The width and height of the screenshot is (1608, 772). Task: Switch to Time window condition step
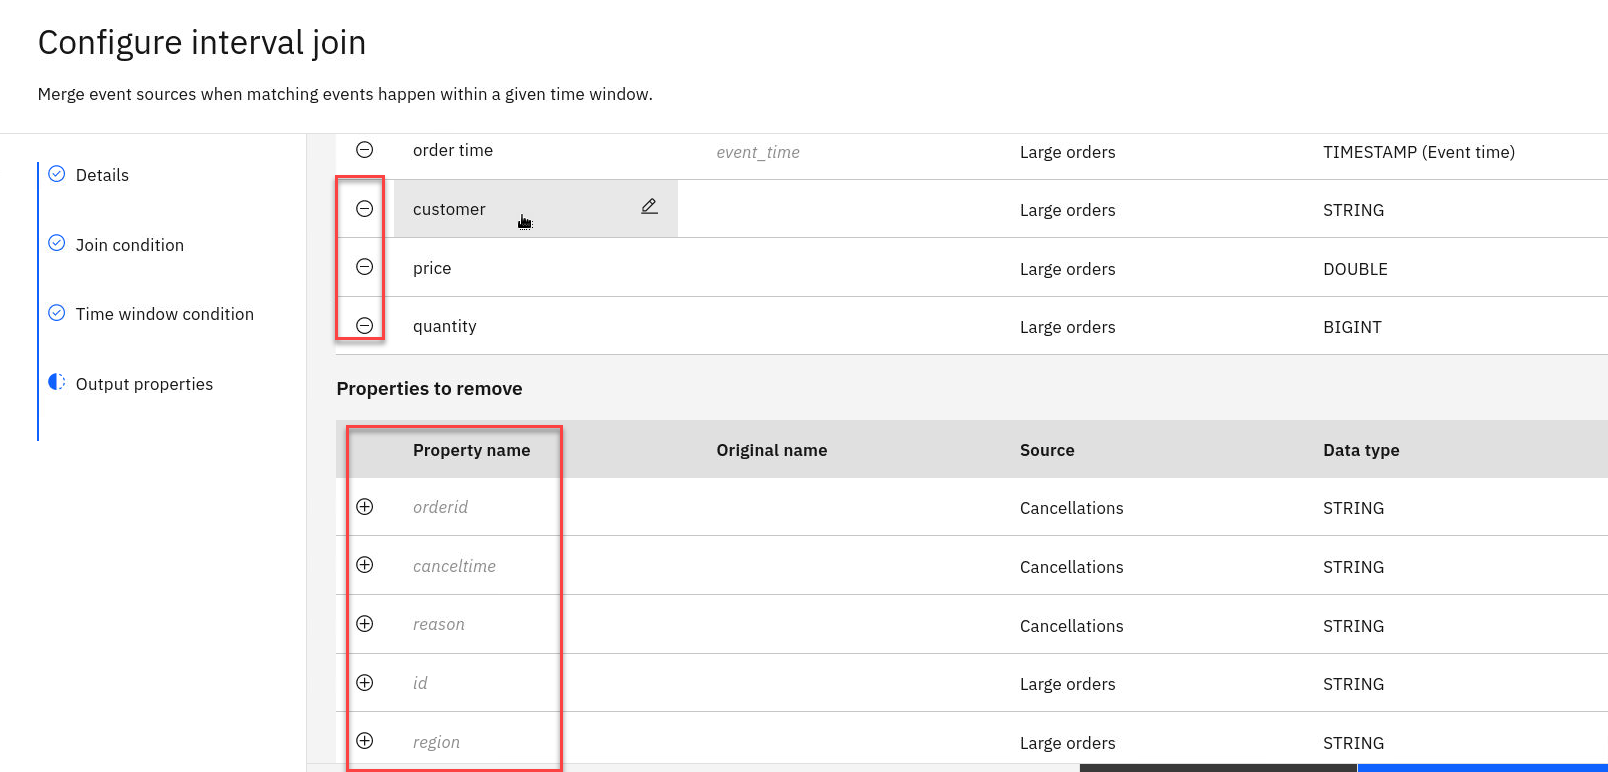tap(164, 314)
